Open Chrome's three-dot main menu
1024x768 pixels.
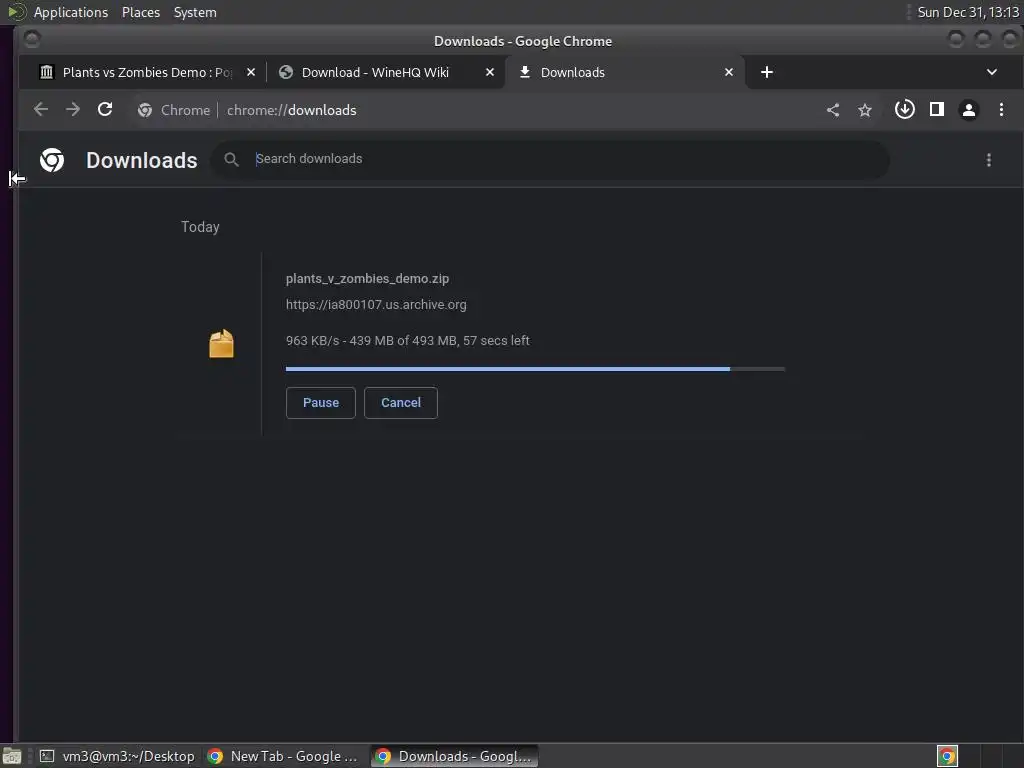coord(1001,110)
